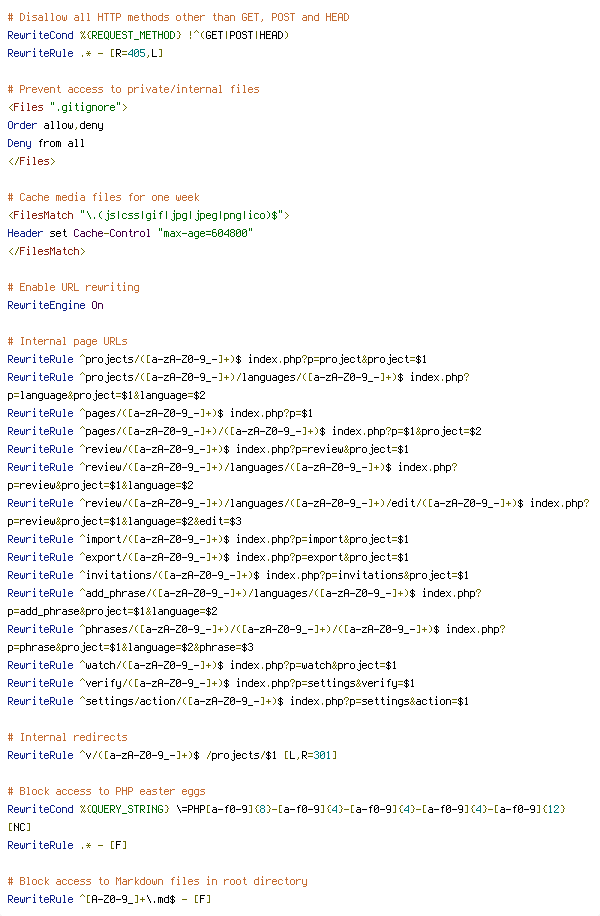Click the continuation line 'p=review&project=$1&language=$2'
Viewport: 600px width, 916px height.
[100, 485]
